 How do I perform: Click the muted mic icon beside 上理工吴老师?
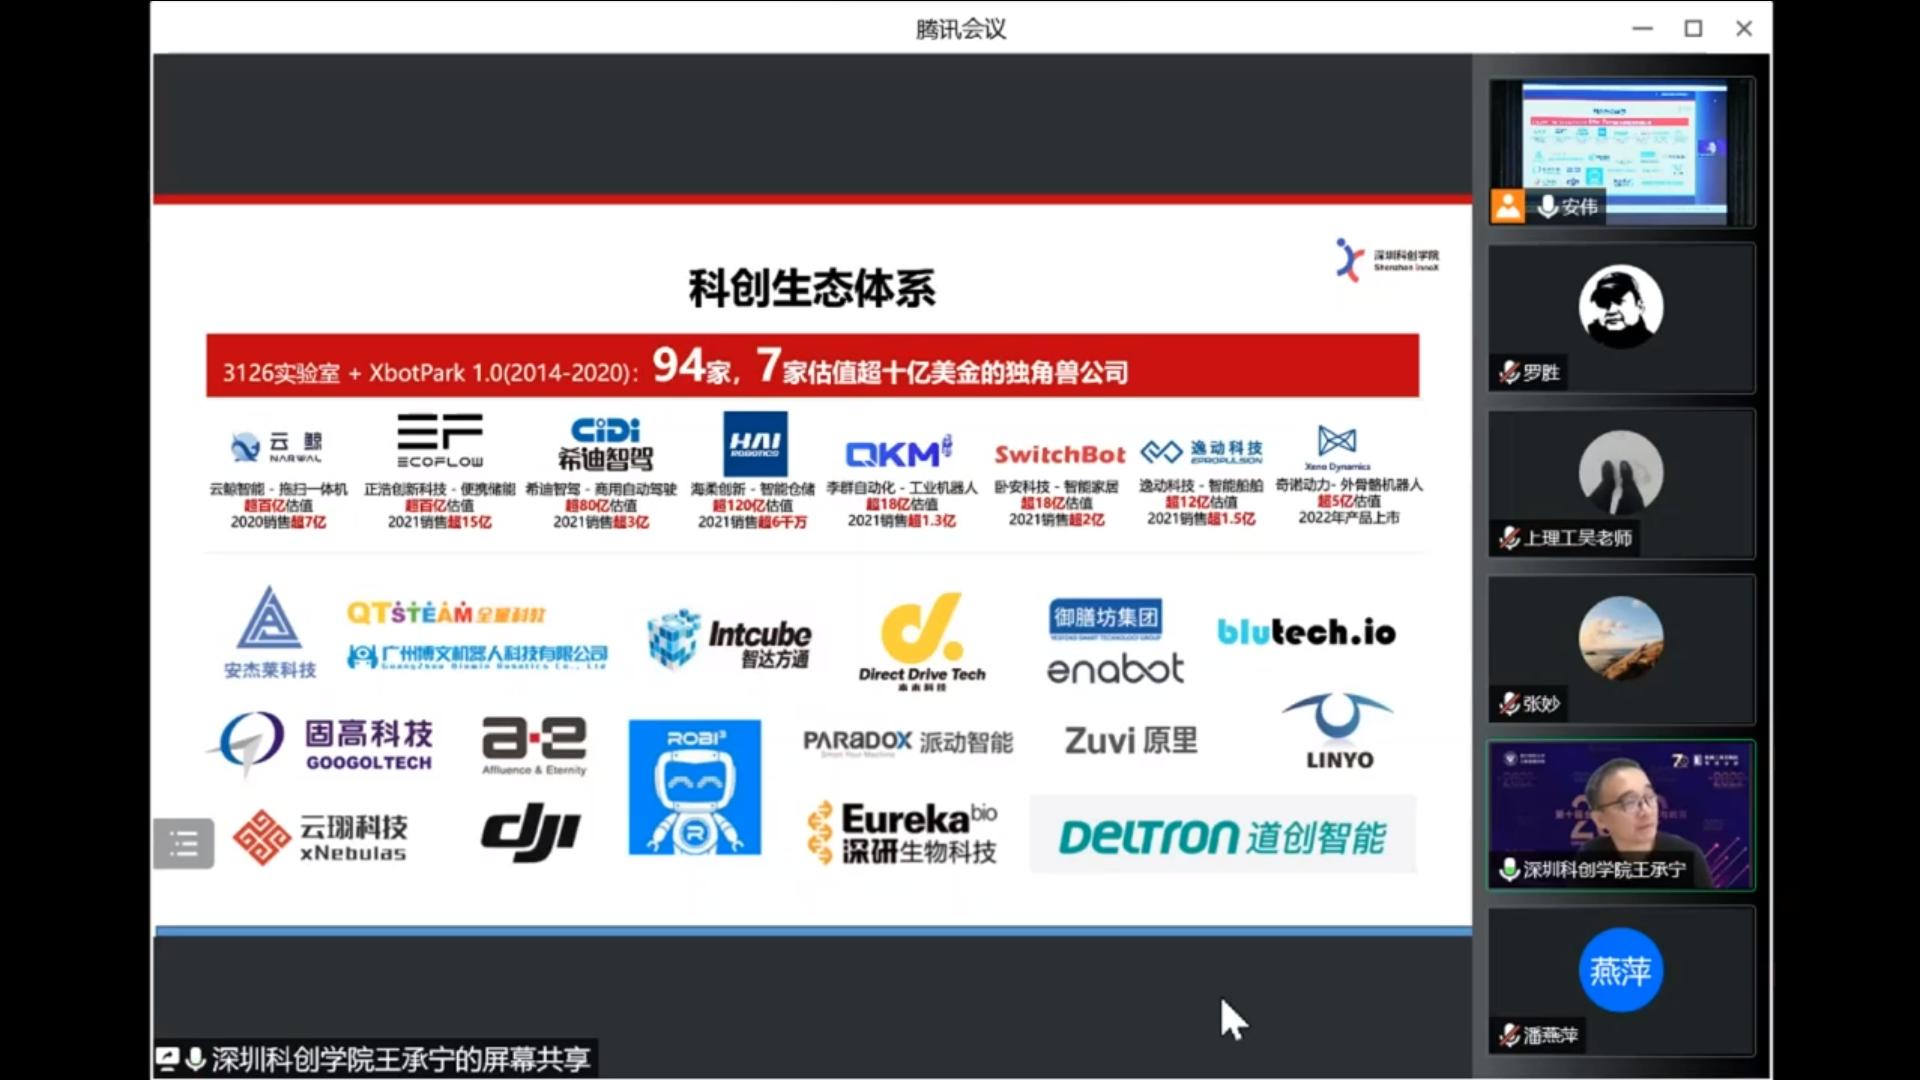point(1509,538)
